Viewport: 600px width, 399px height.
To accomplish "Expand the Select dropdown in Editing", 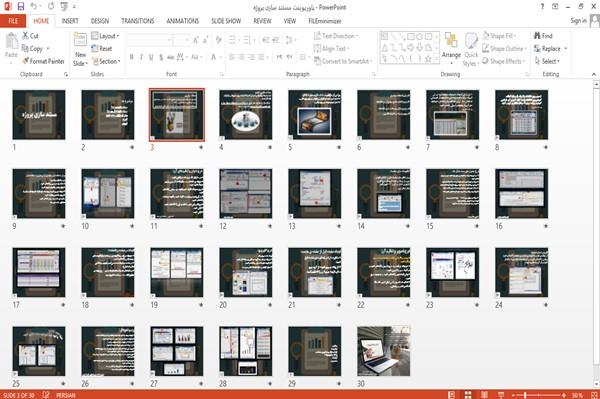I will tap(547, 61).
